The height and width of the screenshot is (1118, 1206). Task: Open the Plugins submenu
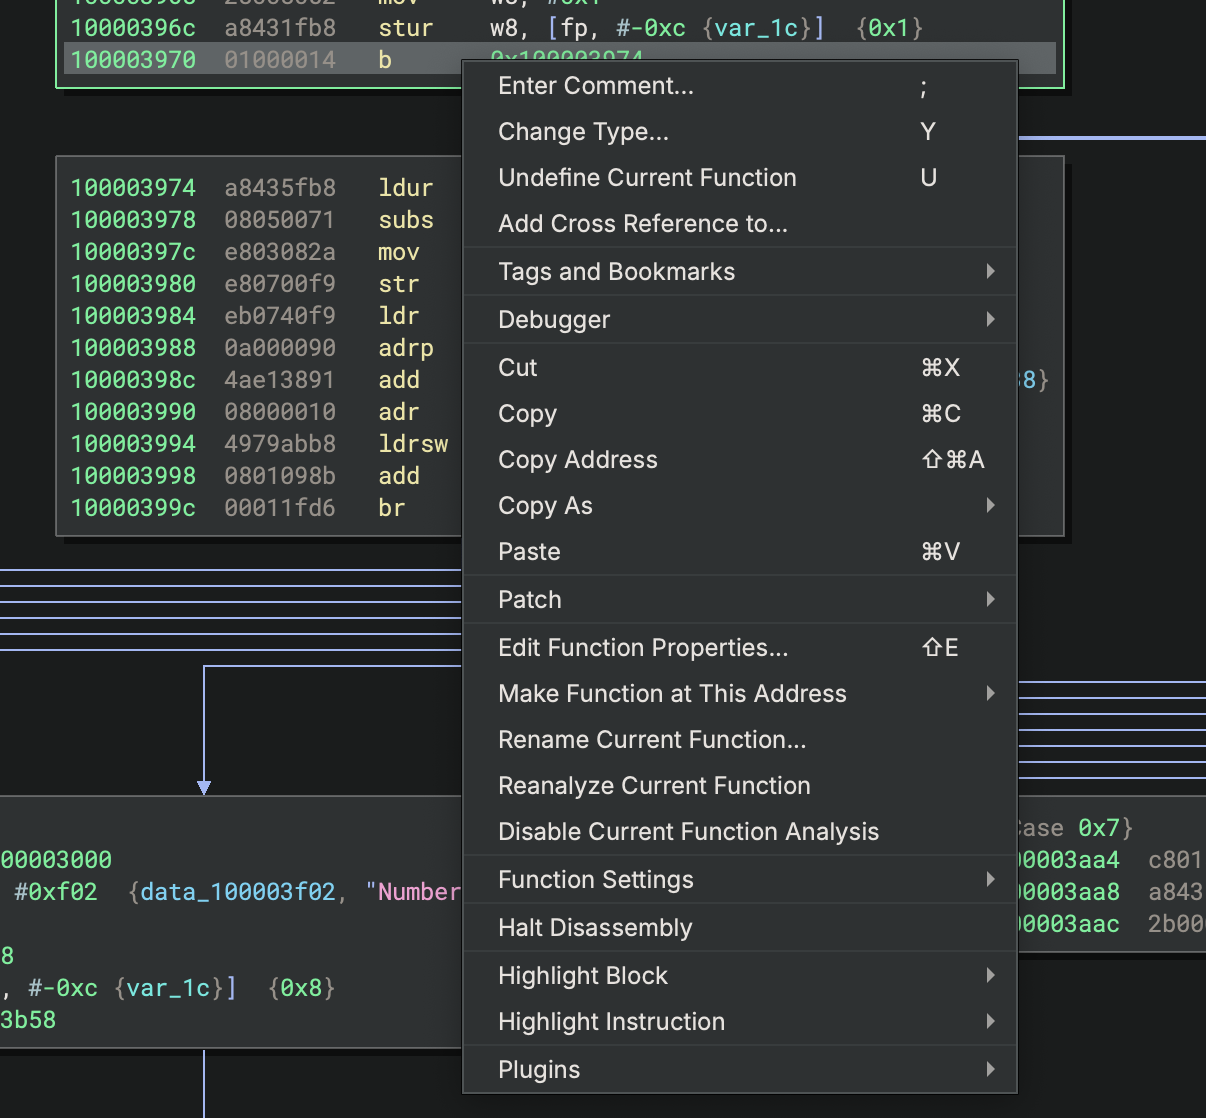(539, 1070)
